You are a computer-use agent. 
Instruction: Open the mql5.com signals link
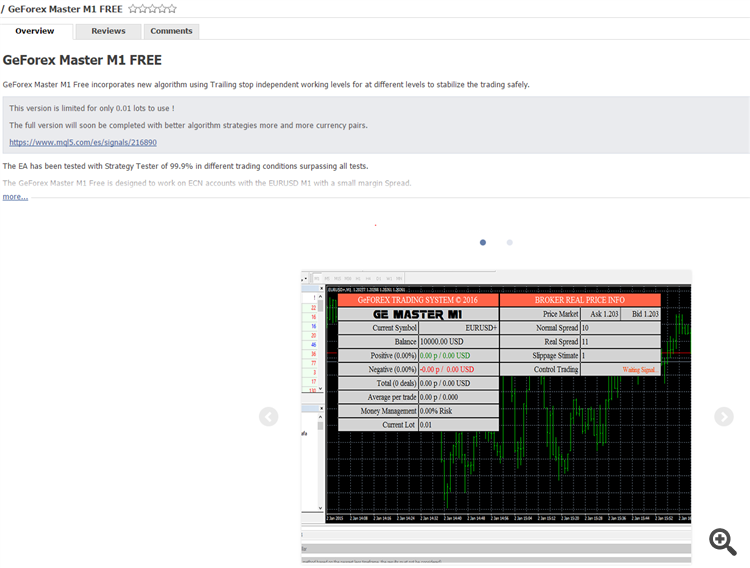click(x=83, y=142)
